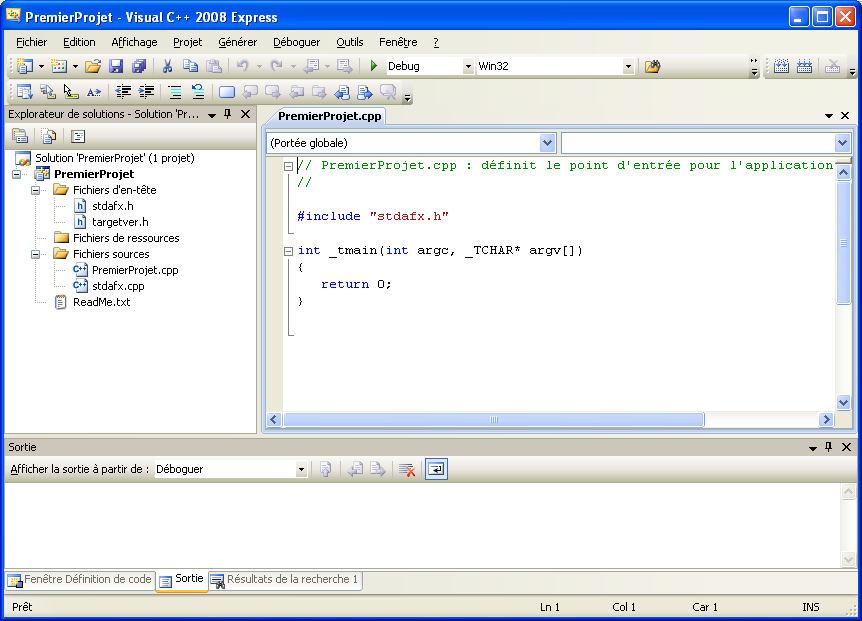Click the Save All icon
Screen dimensions: 862x621
139,66
